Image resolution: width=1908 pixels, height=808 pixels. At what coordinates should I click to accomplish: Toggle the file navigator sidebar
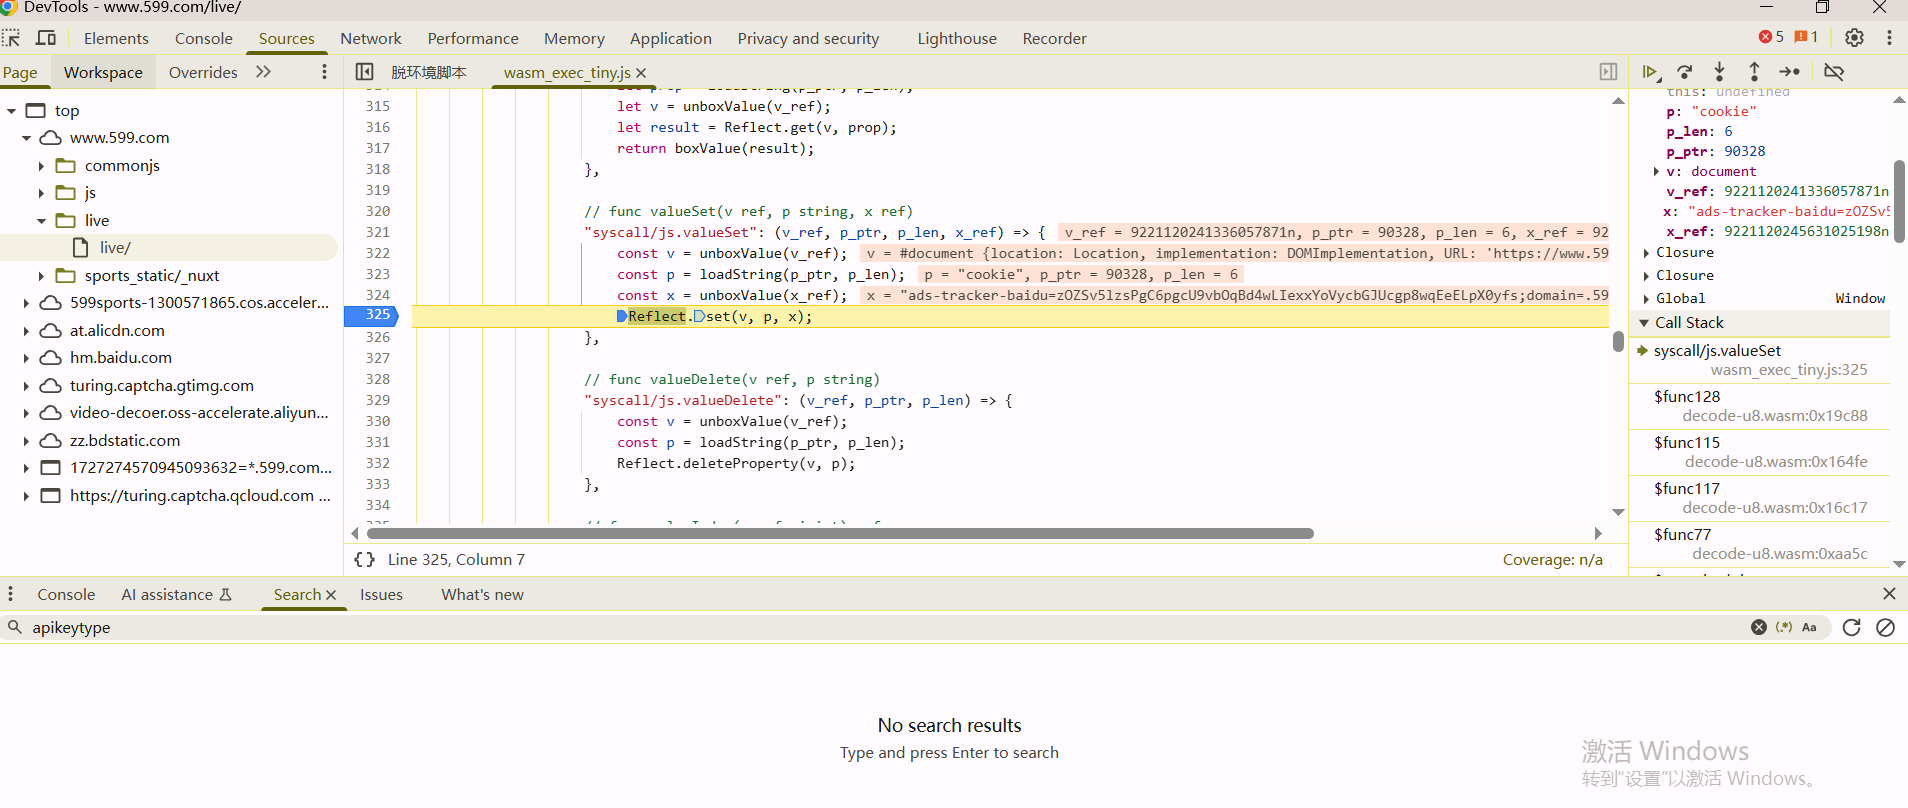[365, 72]
